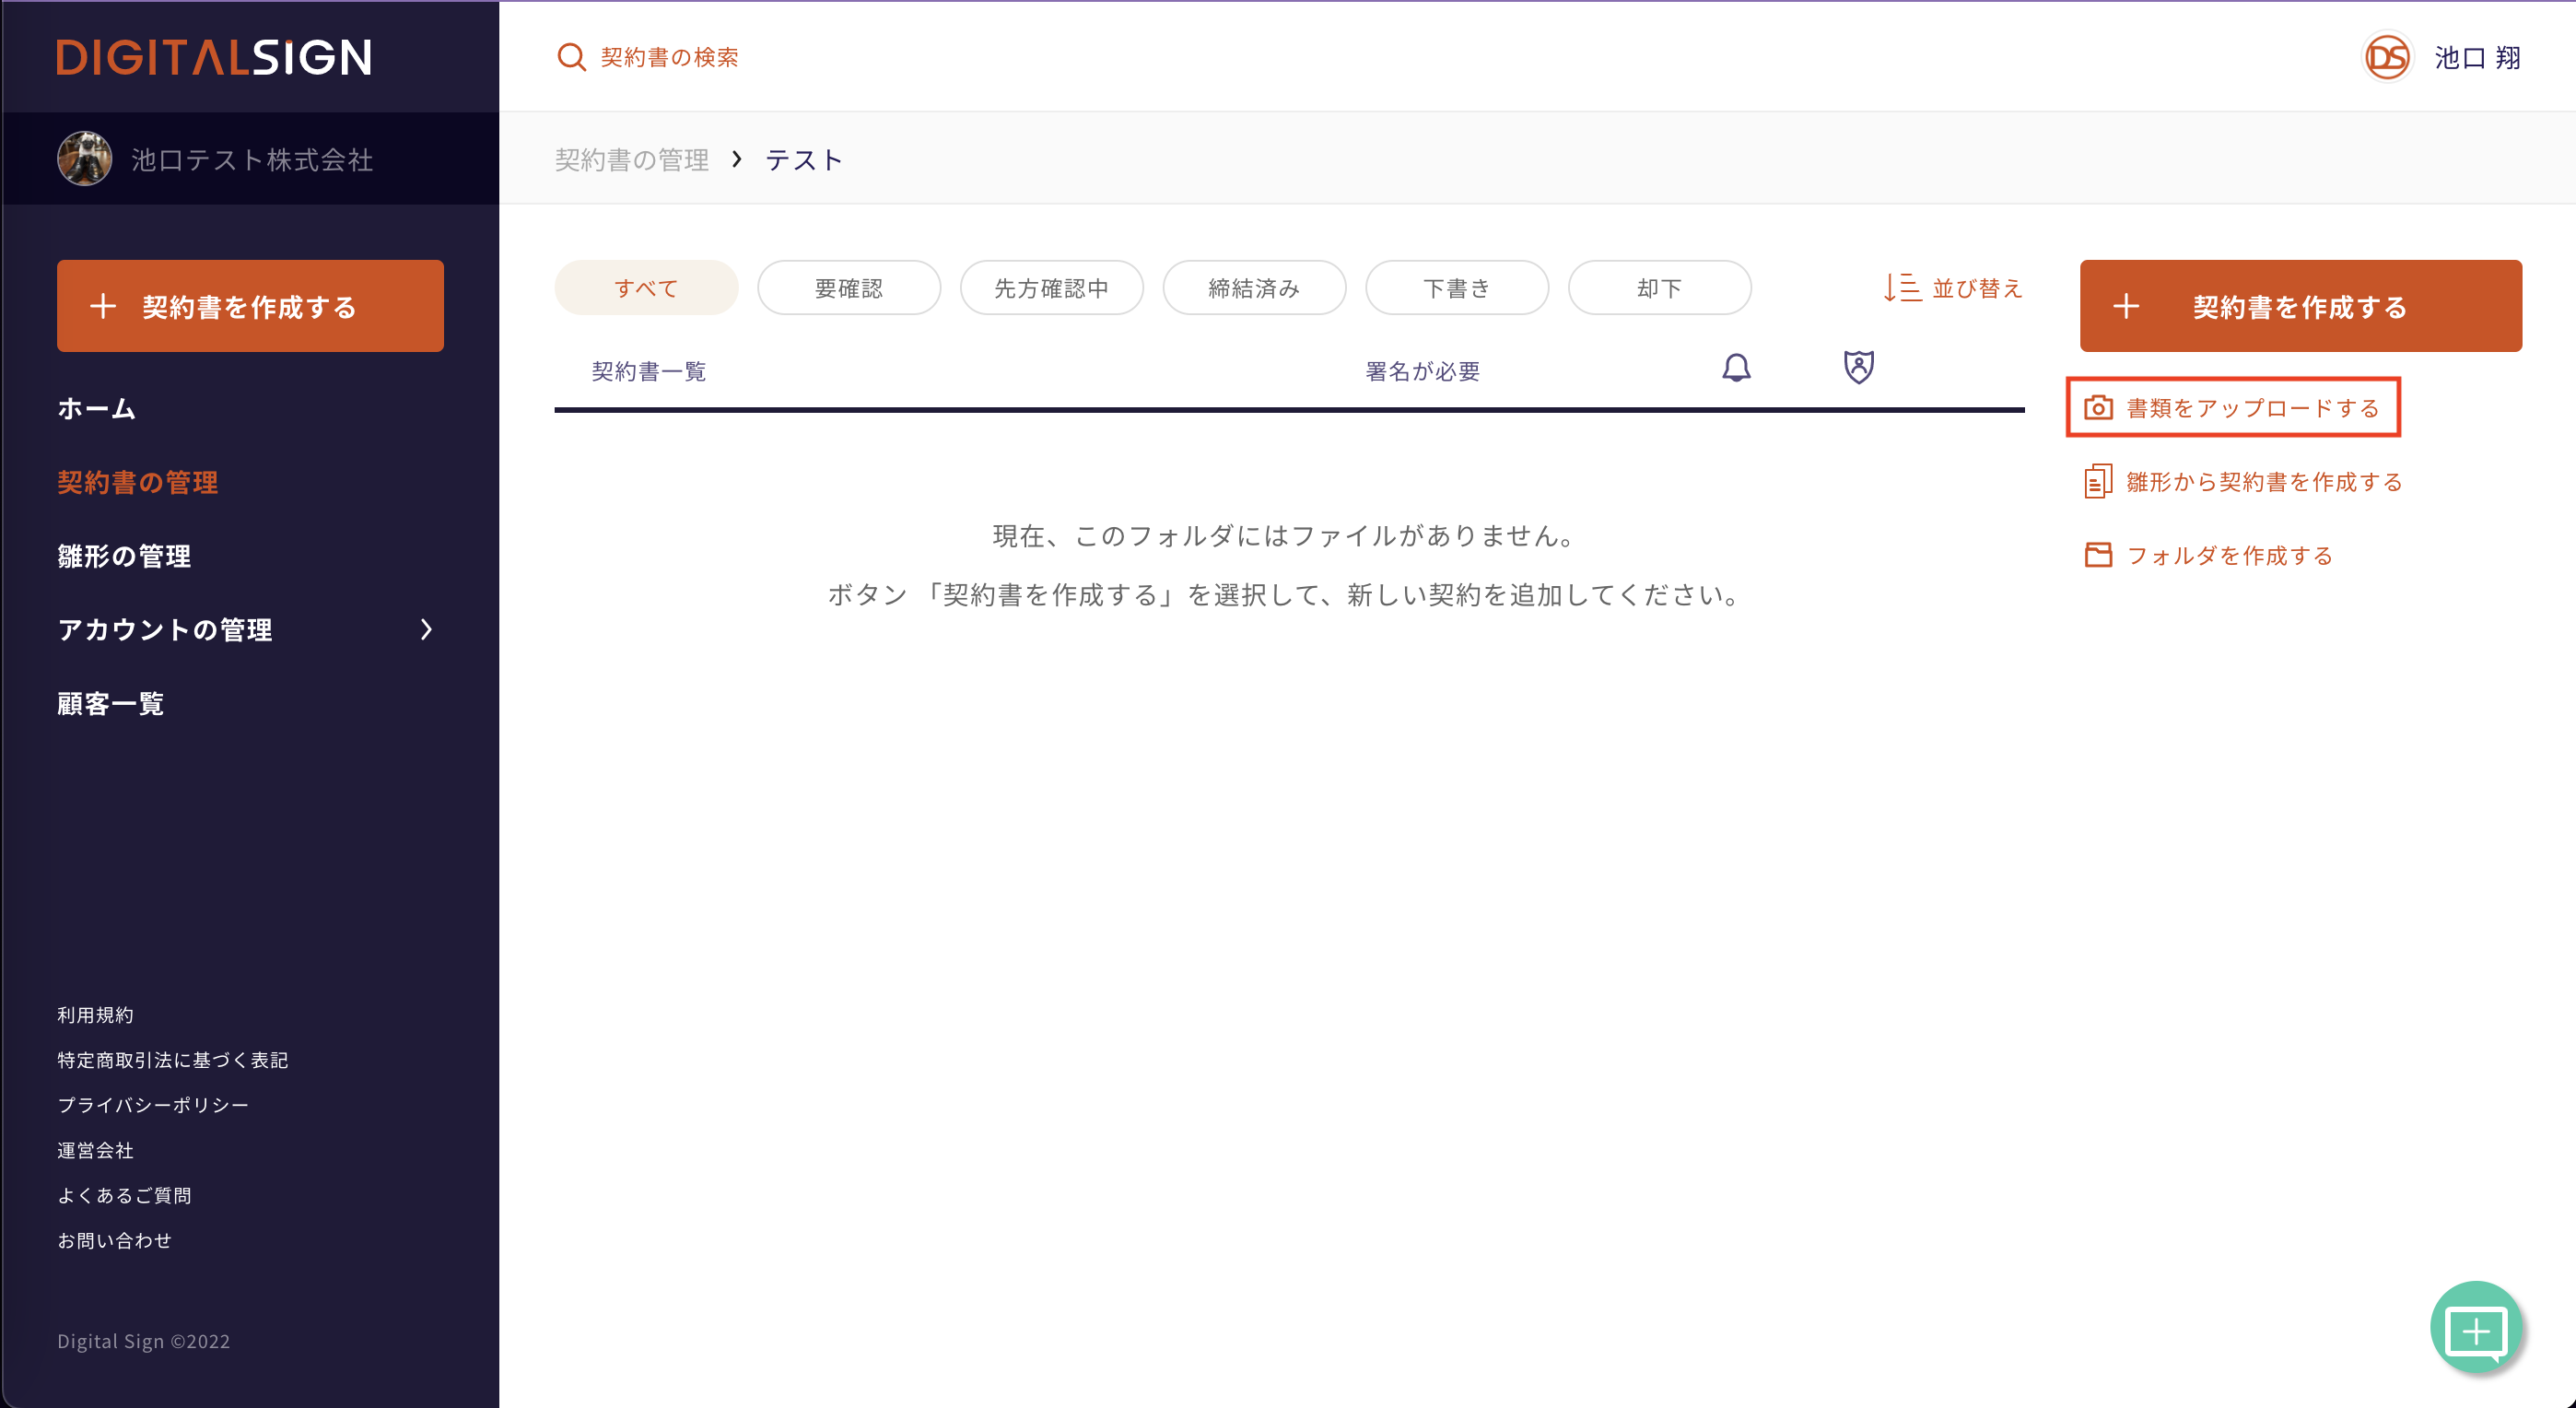The image size is (2576, 1408).
Task: Navigate back via the 契約書の管理 breadcrumb
Action: pos(632,159)
